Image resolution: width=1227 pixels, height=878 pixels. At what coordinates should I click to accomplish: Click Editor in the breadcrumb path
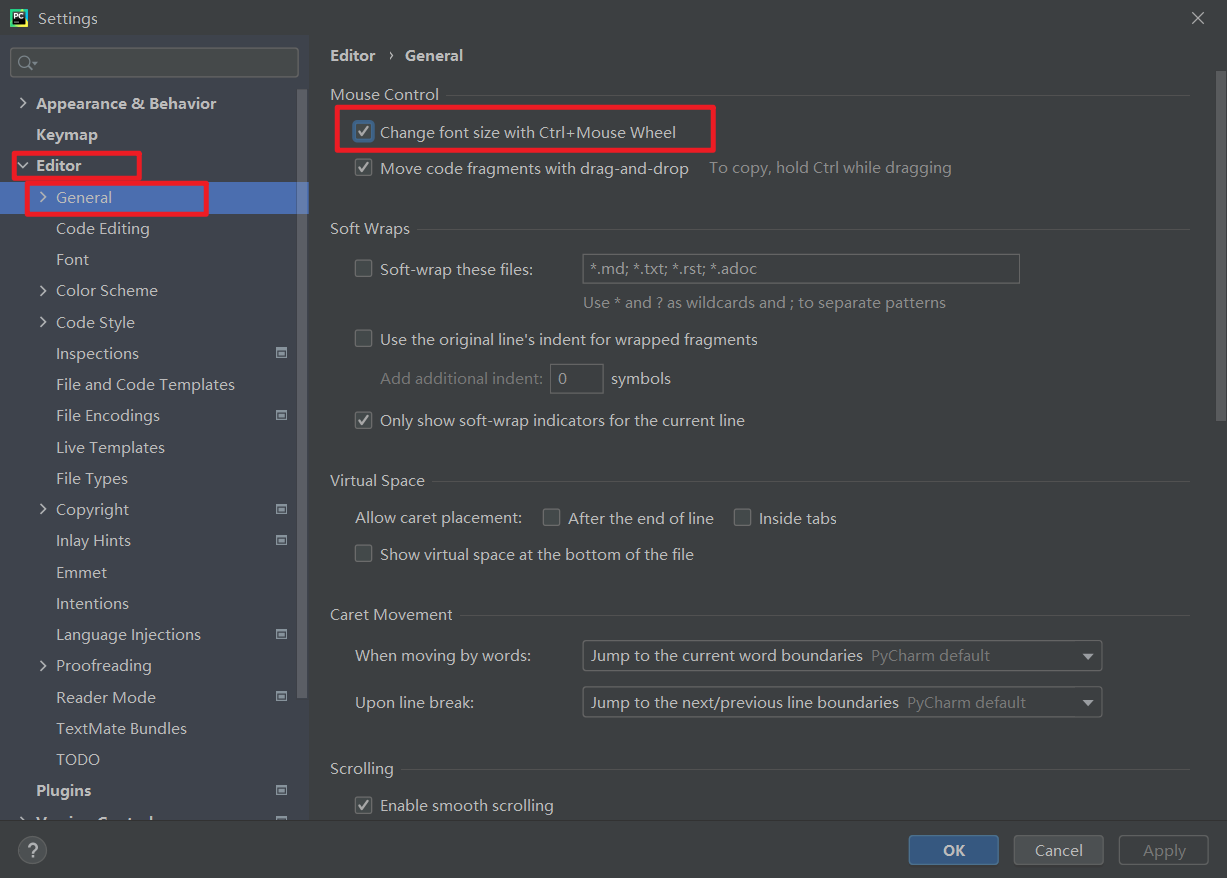(x=353, y=55)
